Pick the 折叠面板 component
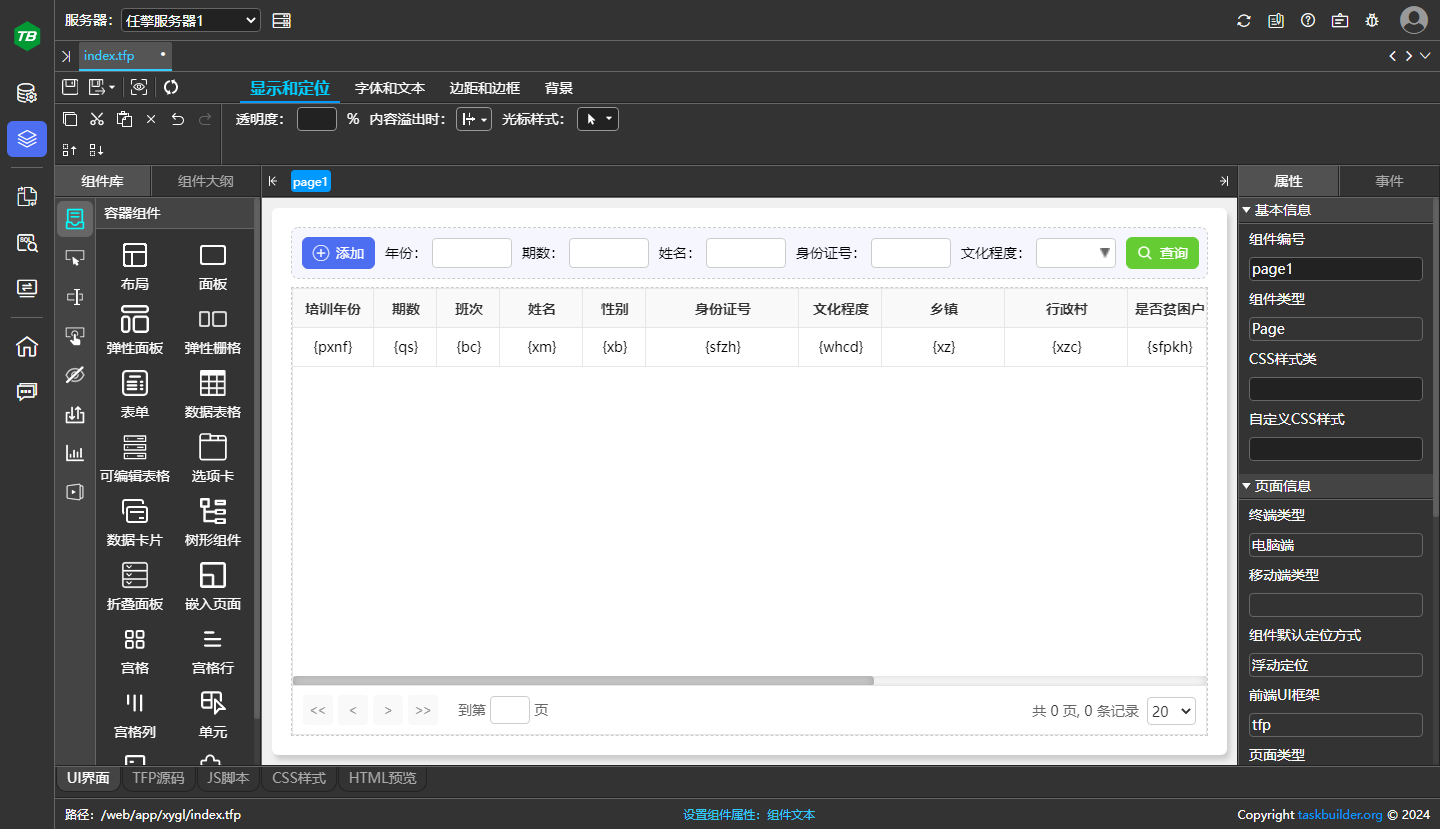This screenshot has height=829, width=1440. (x=135, y=587)
